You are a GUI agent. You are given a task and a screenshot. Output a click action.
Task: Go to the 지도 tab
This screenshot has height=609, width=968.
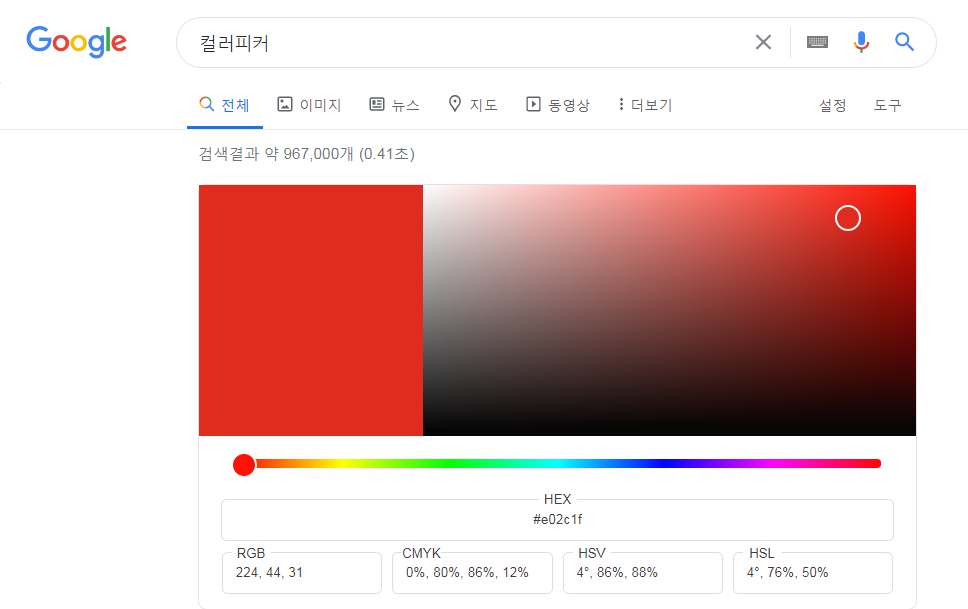(x=473, y=105)
